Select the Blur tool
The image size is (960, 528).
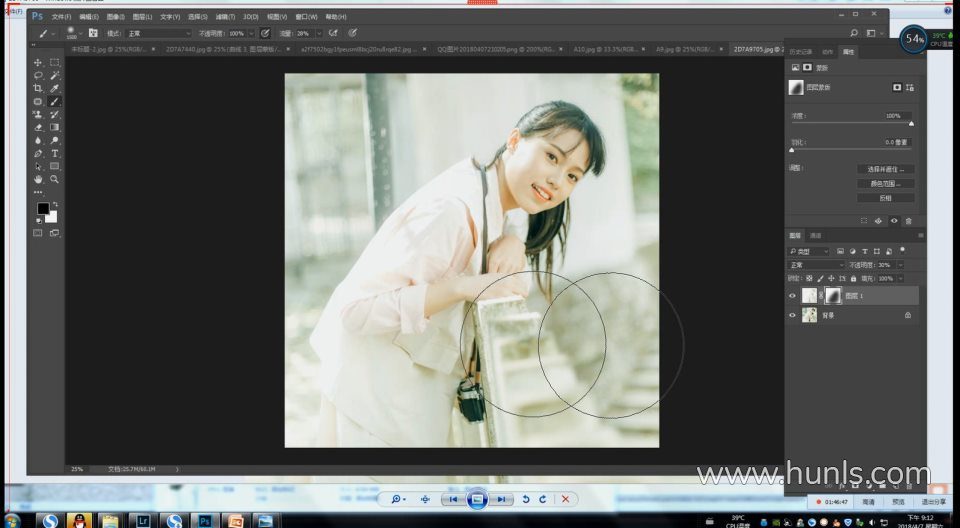38,140
